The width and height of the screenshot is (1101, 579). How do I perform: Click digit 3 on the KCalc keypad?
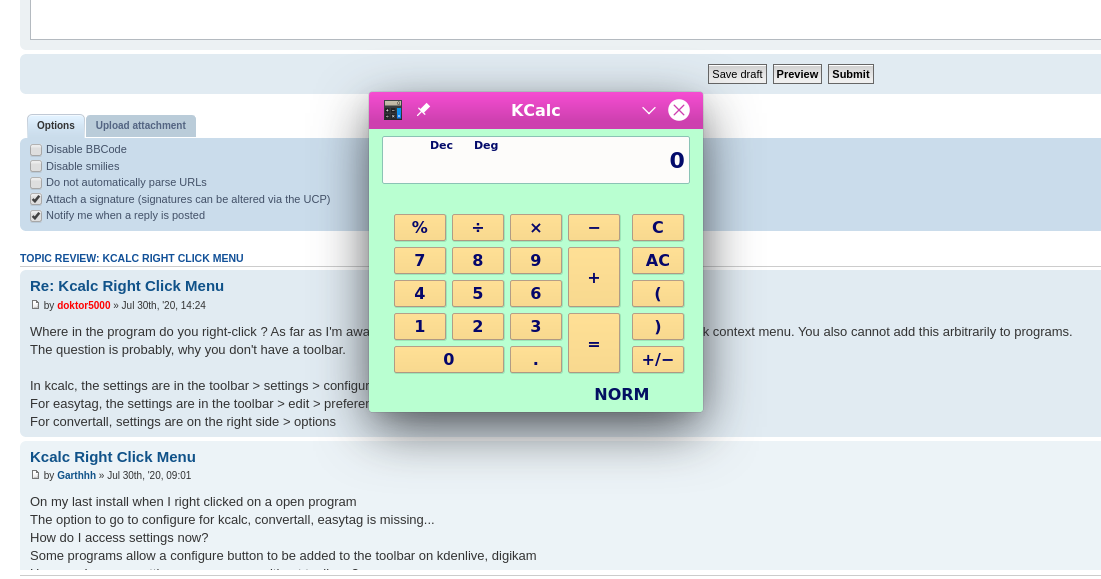tap(536, 326)
